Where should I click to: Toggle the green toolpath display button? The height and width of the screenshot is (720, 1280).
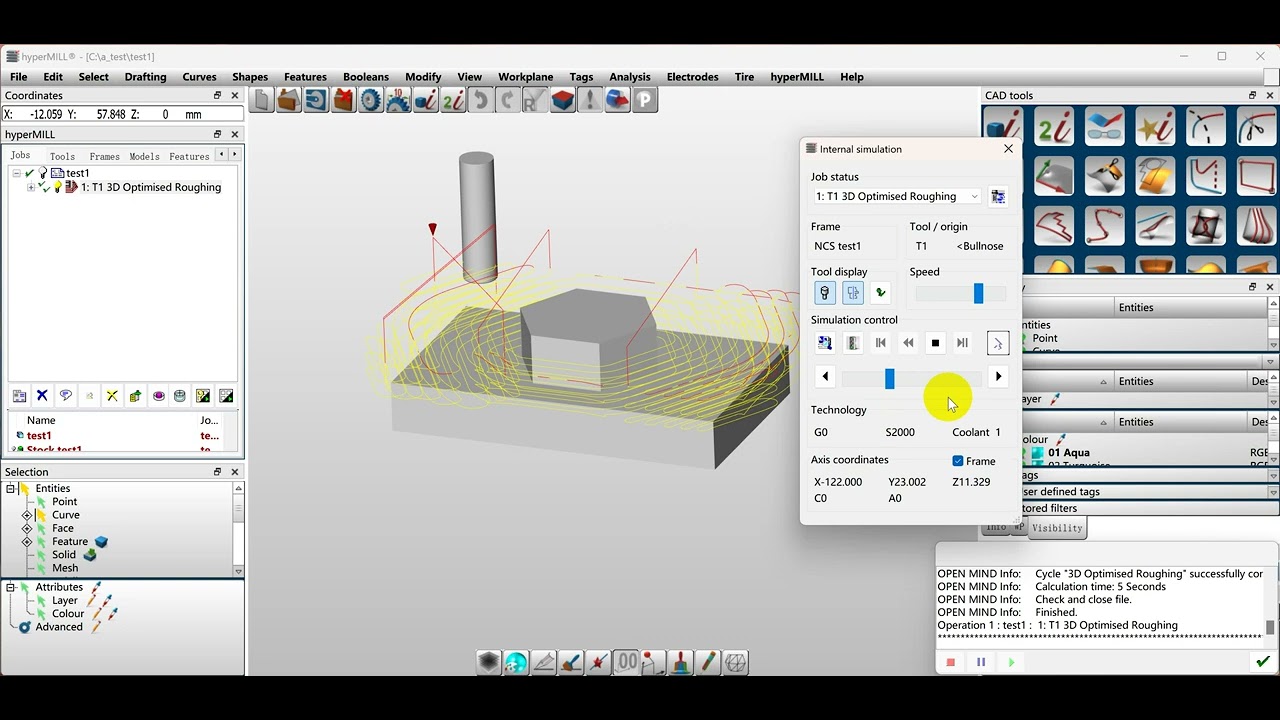(880, 293)
